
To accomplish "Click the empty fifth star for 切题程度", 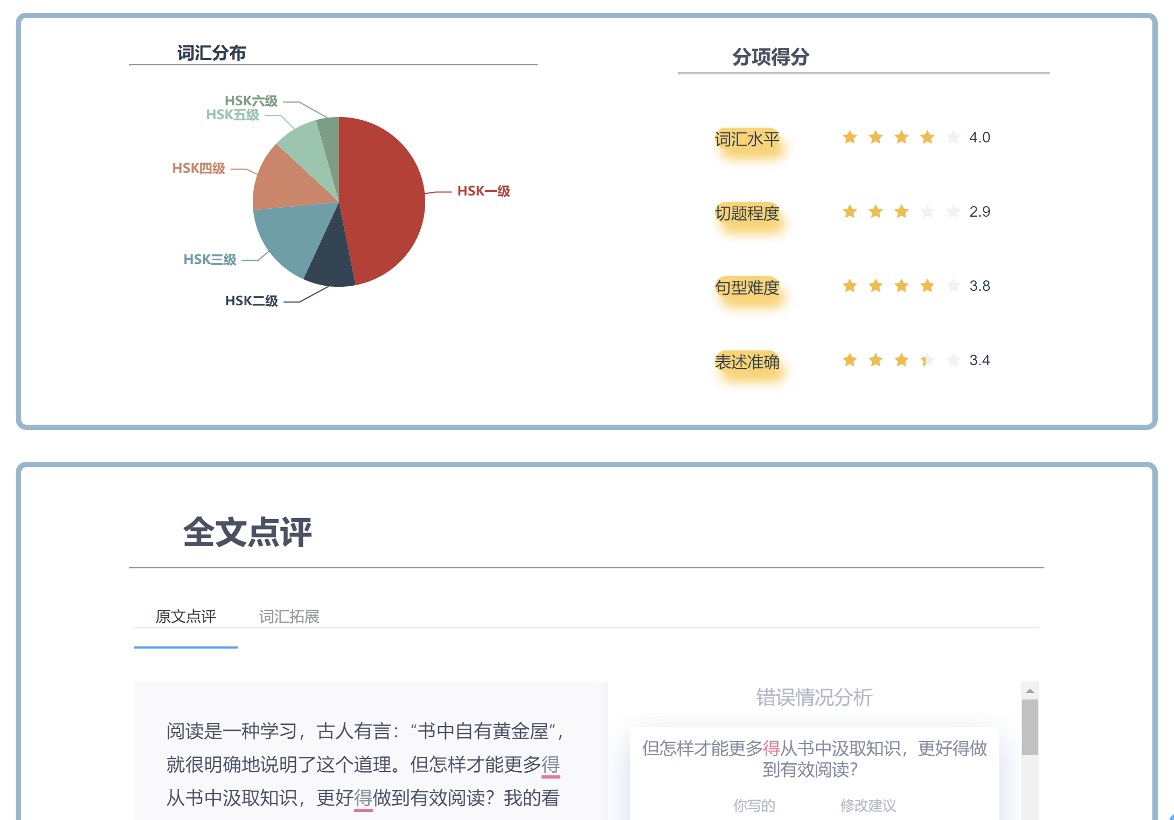I will [x=952, y=211].
